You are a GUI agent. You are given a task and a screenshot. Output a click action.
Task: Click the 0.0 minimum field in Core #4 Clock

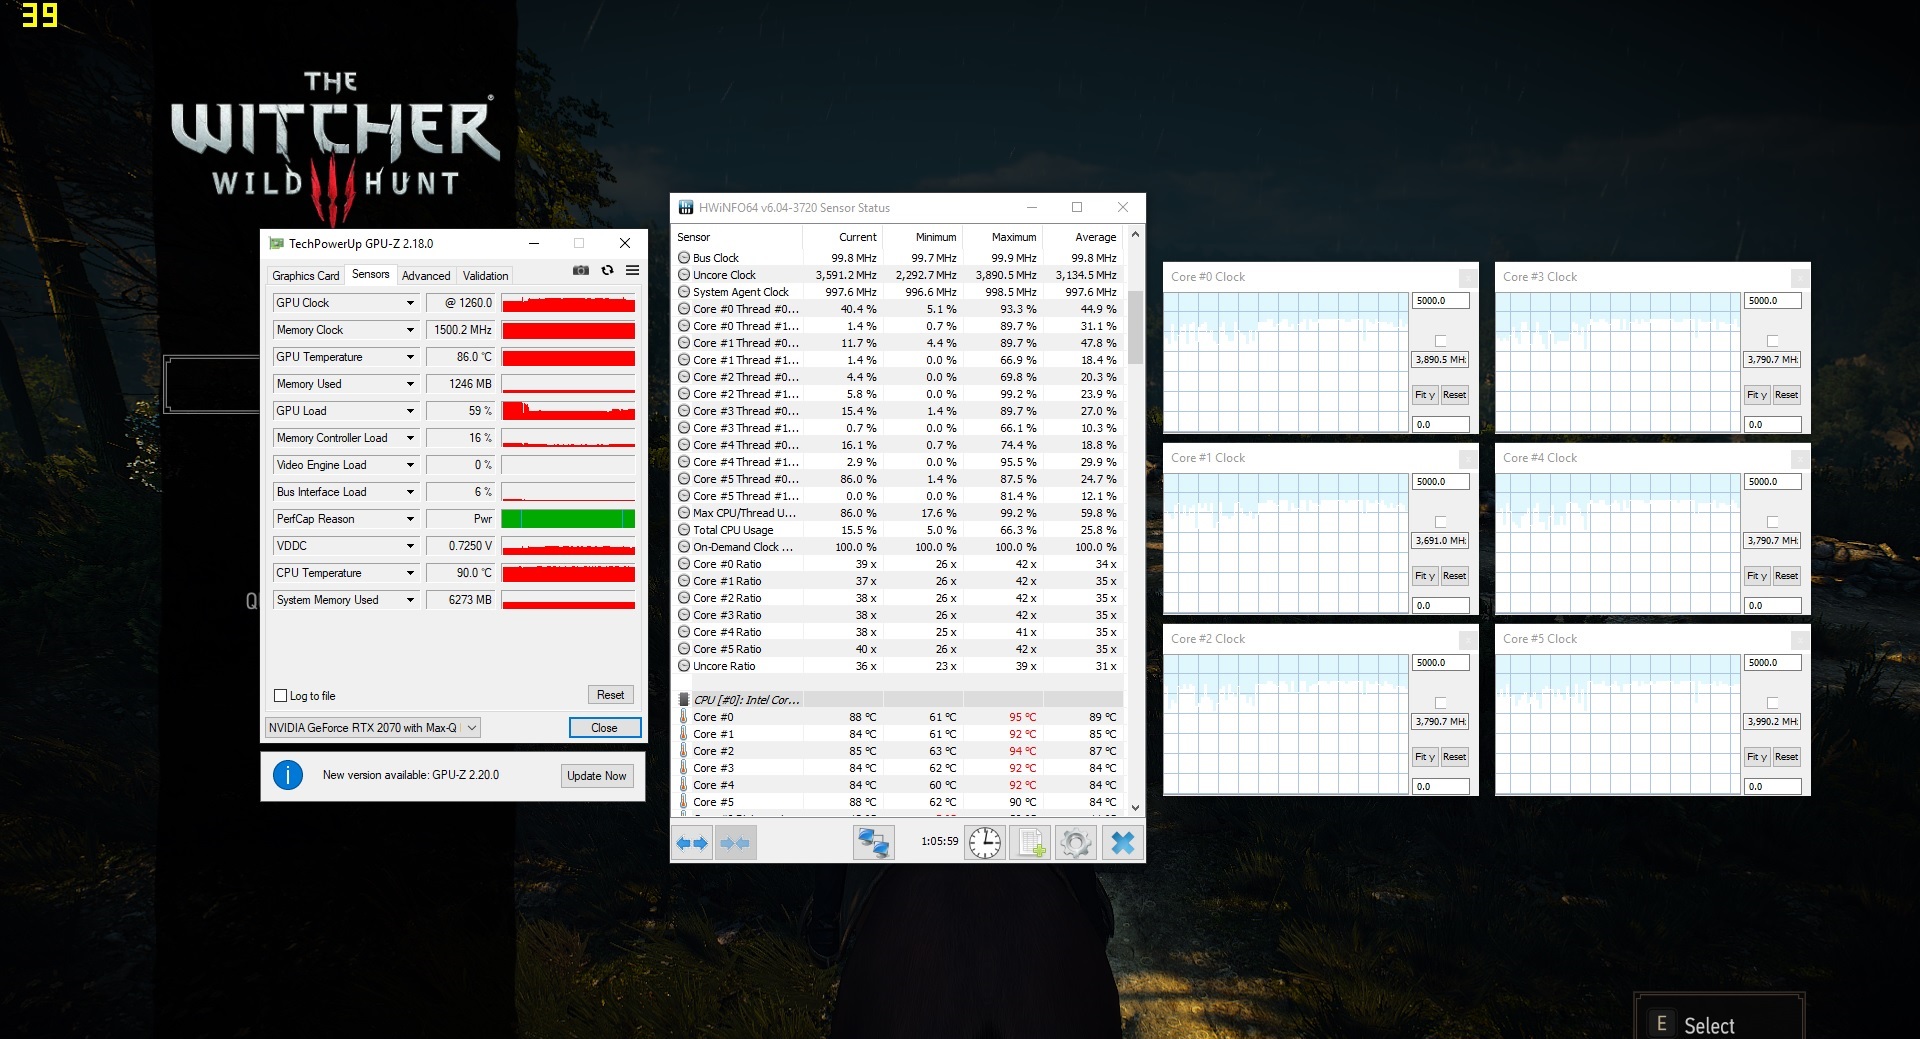[1773, 606]
